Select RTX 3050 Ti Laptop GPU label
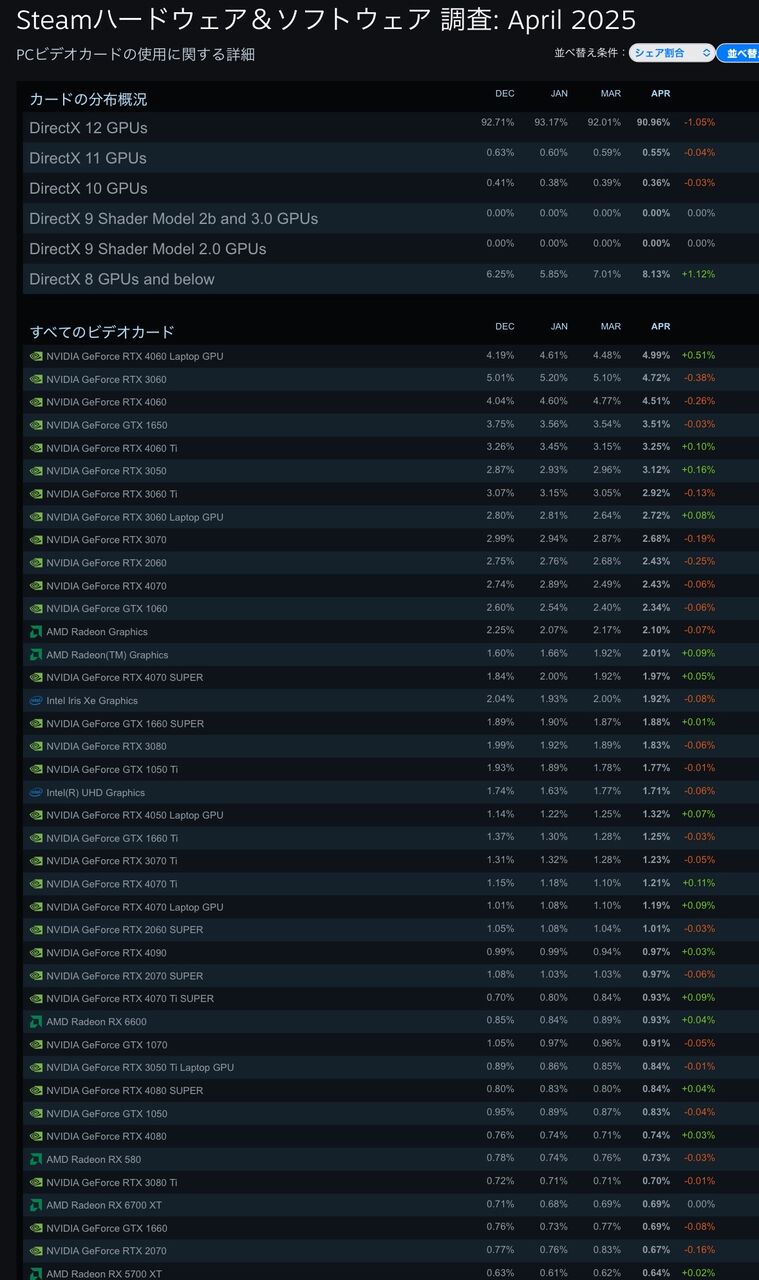The width and height of the screenshot is (759, 1280). coord(140,1067)
